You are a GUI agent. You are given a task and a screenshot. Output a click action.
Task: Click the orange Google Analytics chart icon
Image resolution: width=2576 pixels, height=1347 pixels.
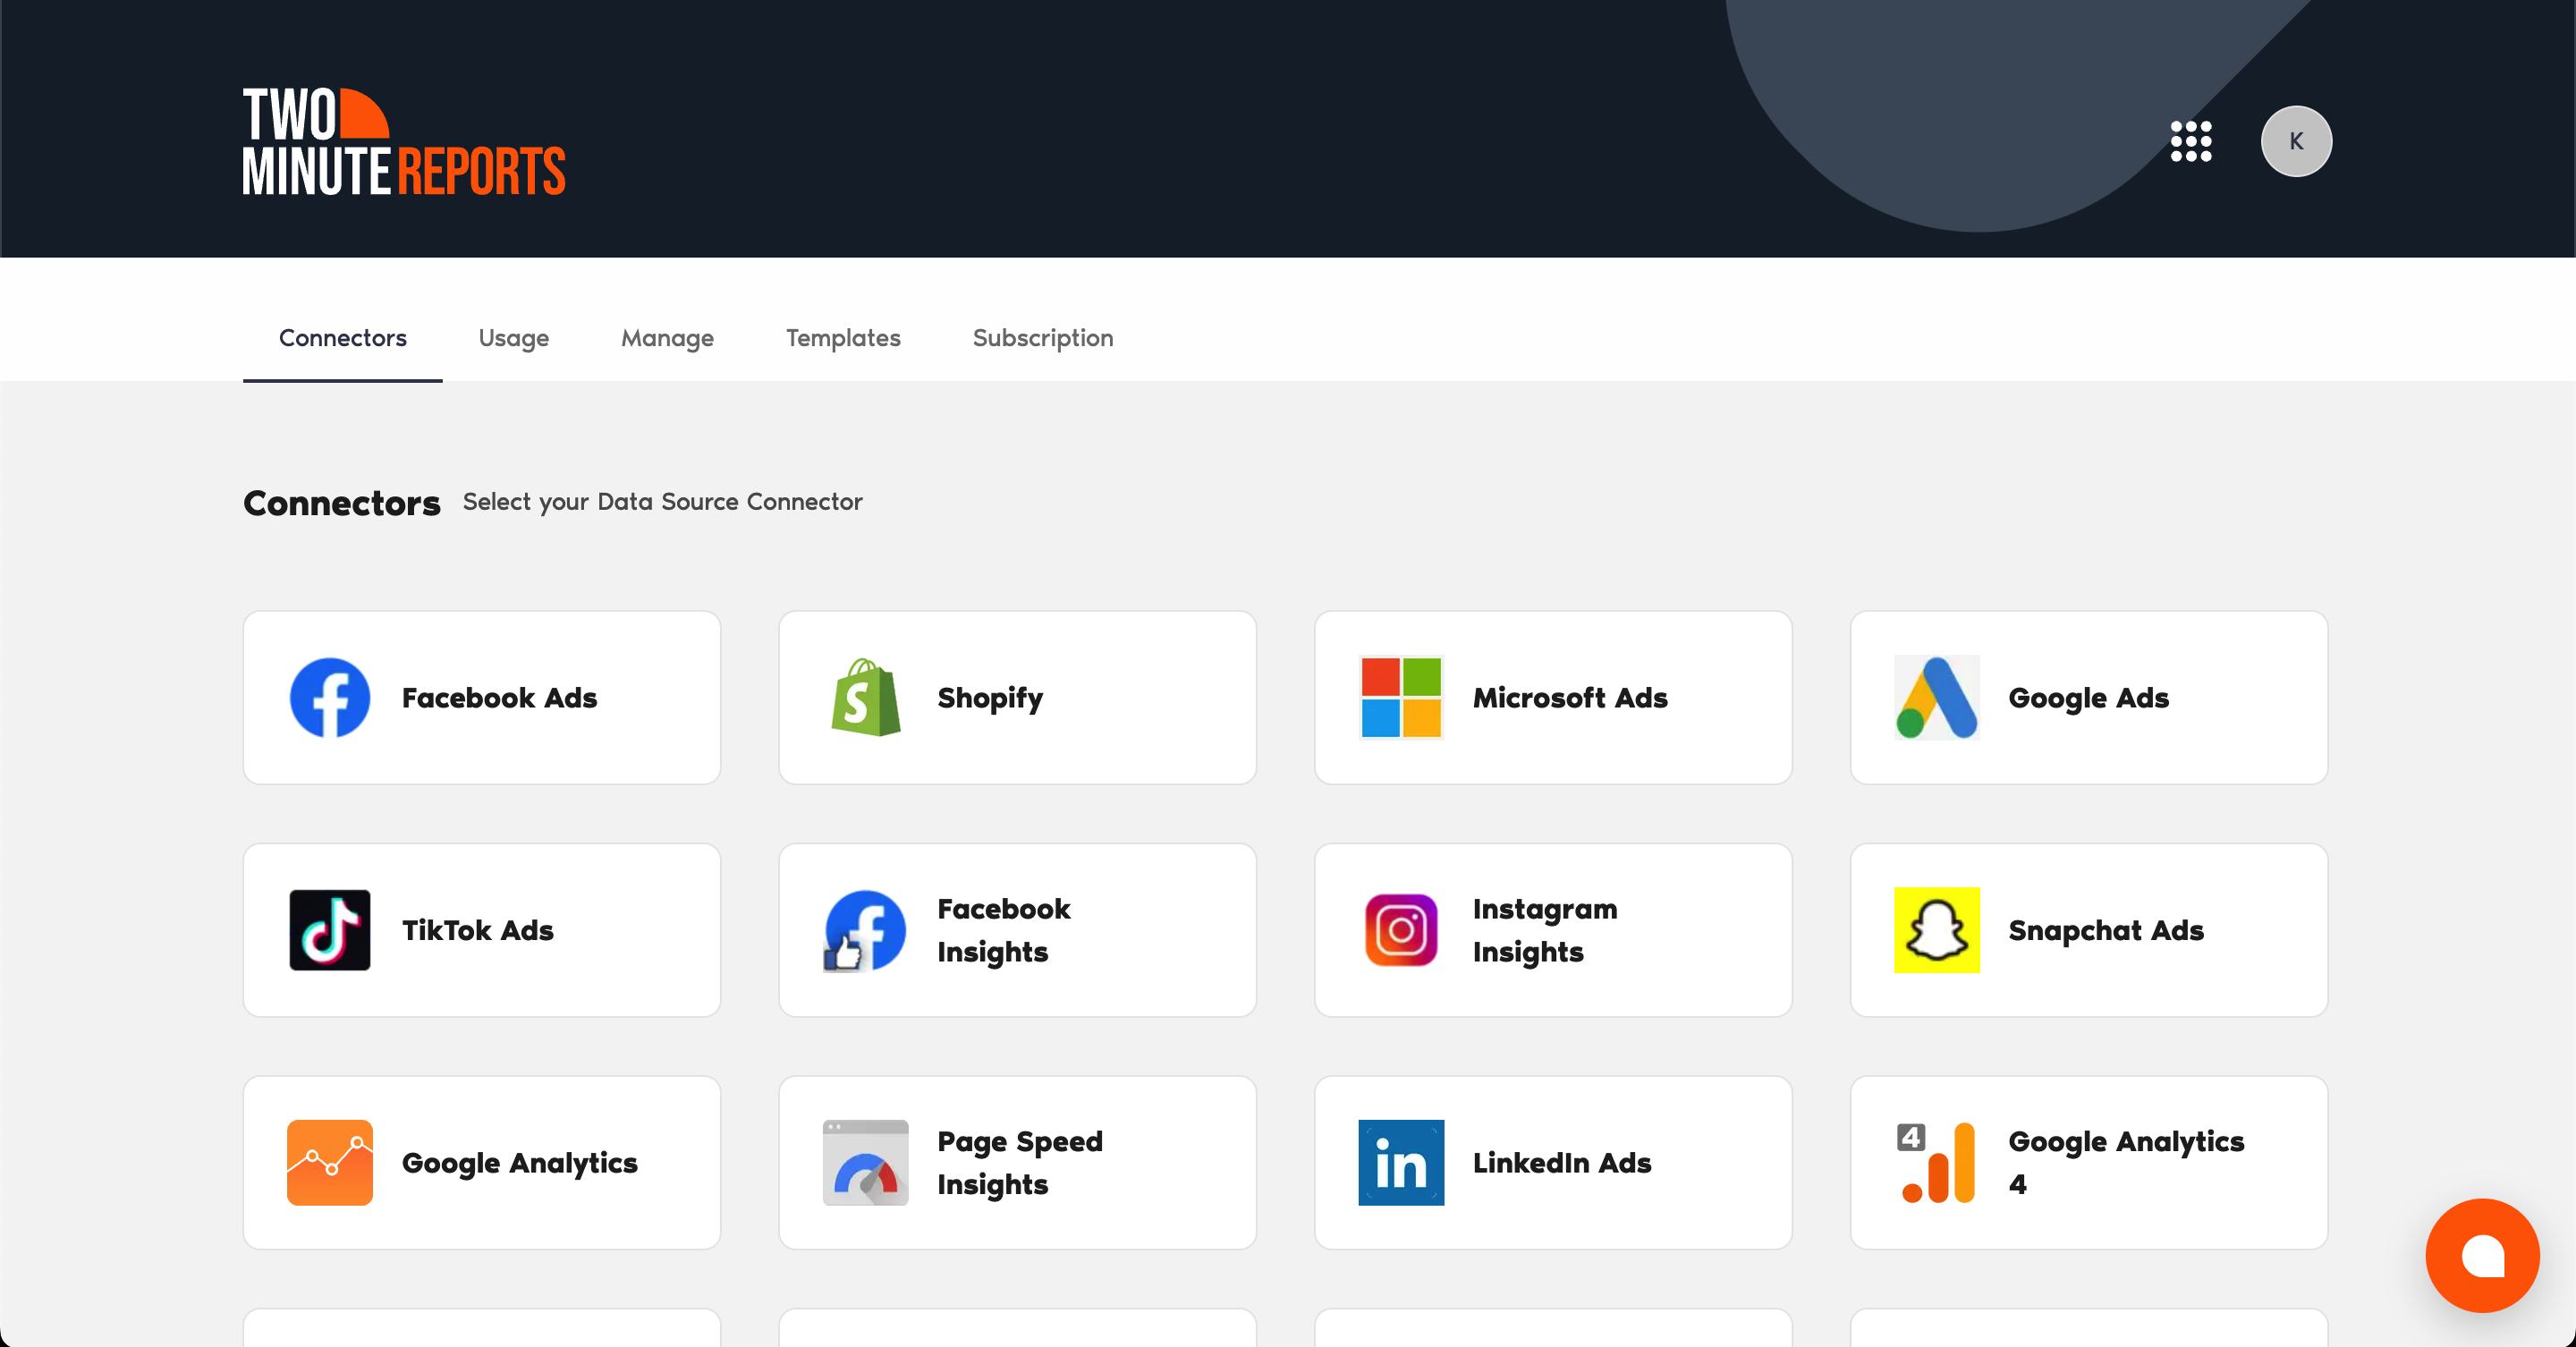(330, 1162)
